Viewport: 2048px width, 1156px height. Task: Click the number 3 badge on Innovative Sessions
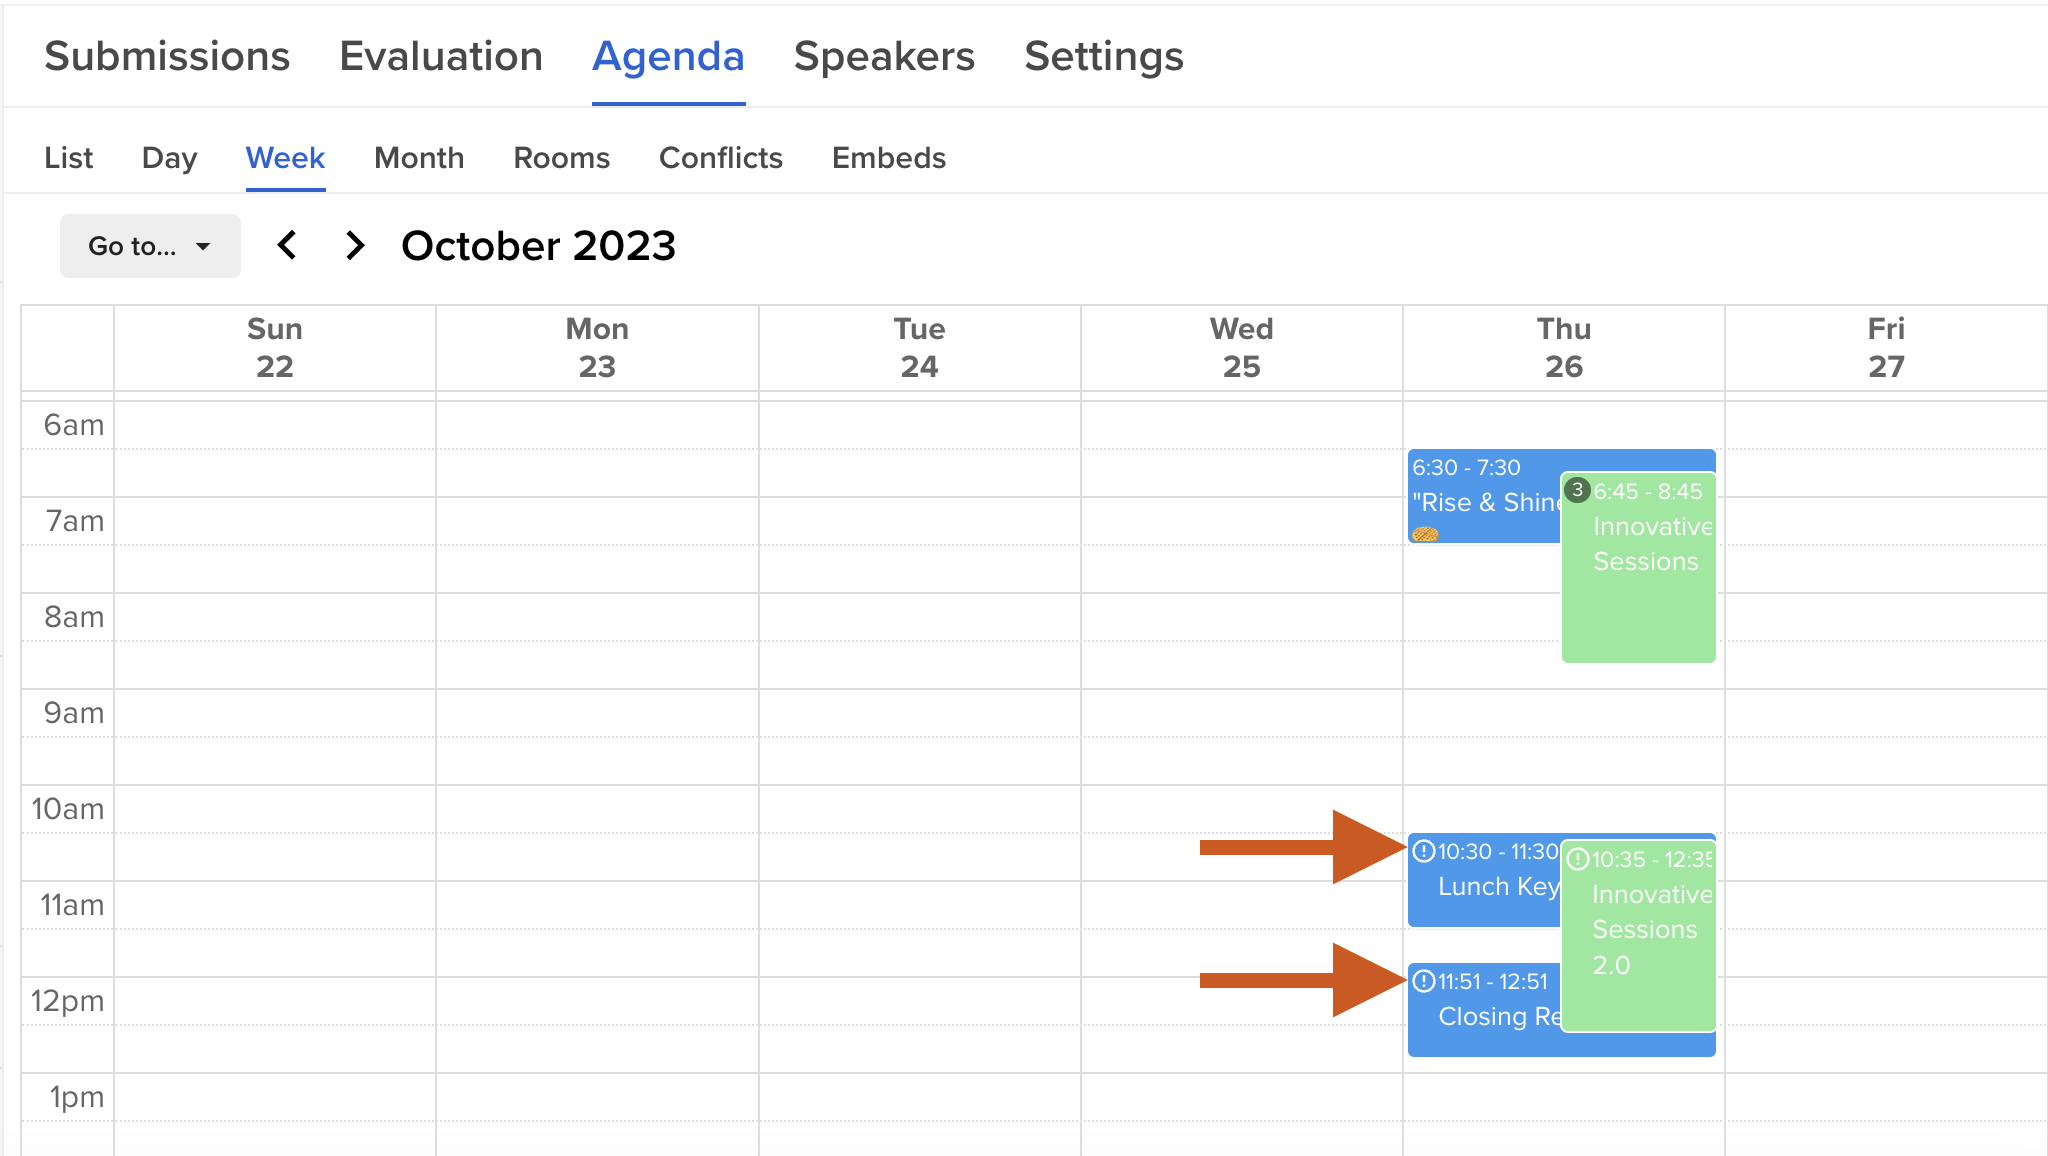1577,490
